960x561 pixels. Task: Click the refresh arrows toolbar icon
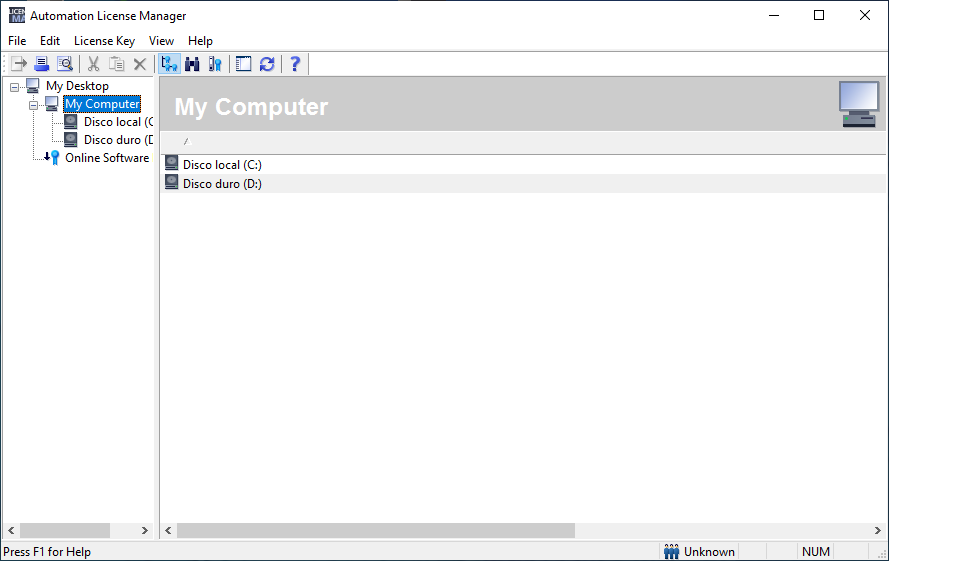coord(267,64)
